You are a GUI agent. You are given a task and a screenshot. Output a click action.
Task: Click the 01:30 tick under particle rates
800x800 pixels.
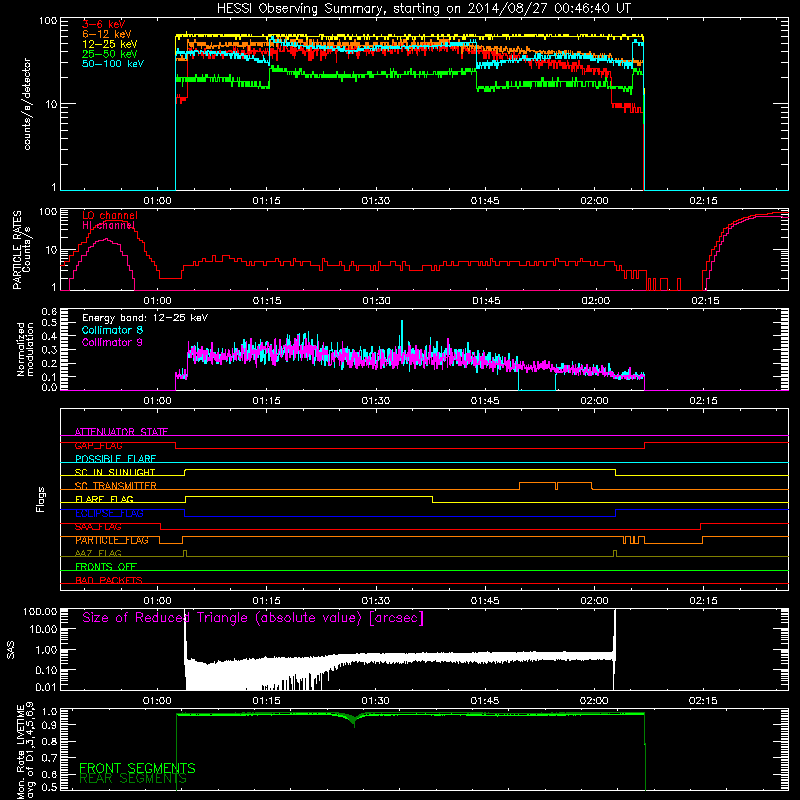(x=377, y=301)
